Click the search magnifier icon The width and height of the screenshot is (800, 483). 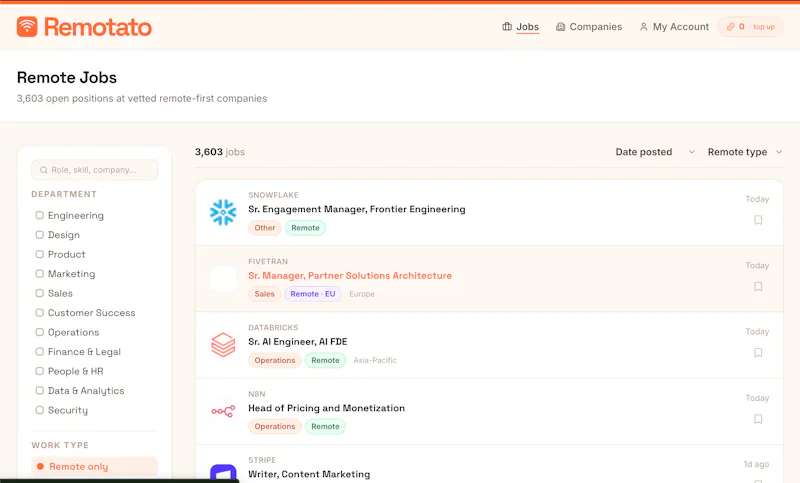[x=43, y=170]
